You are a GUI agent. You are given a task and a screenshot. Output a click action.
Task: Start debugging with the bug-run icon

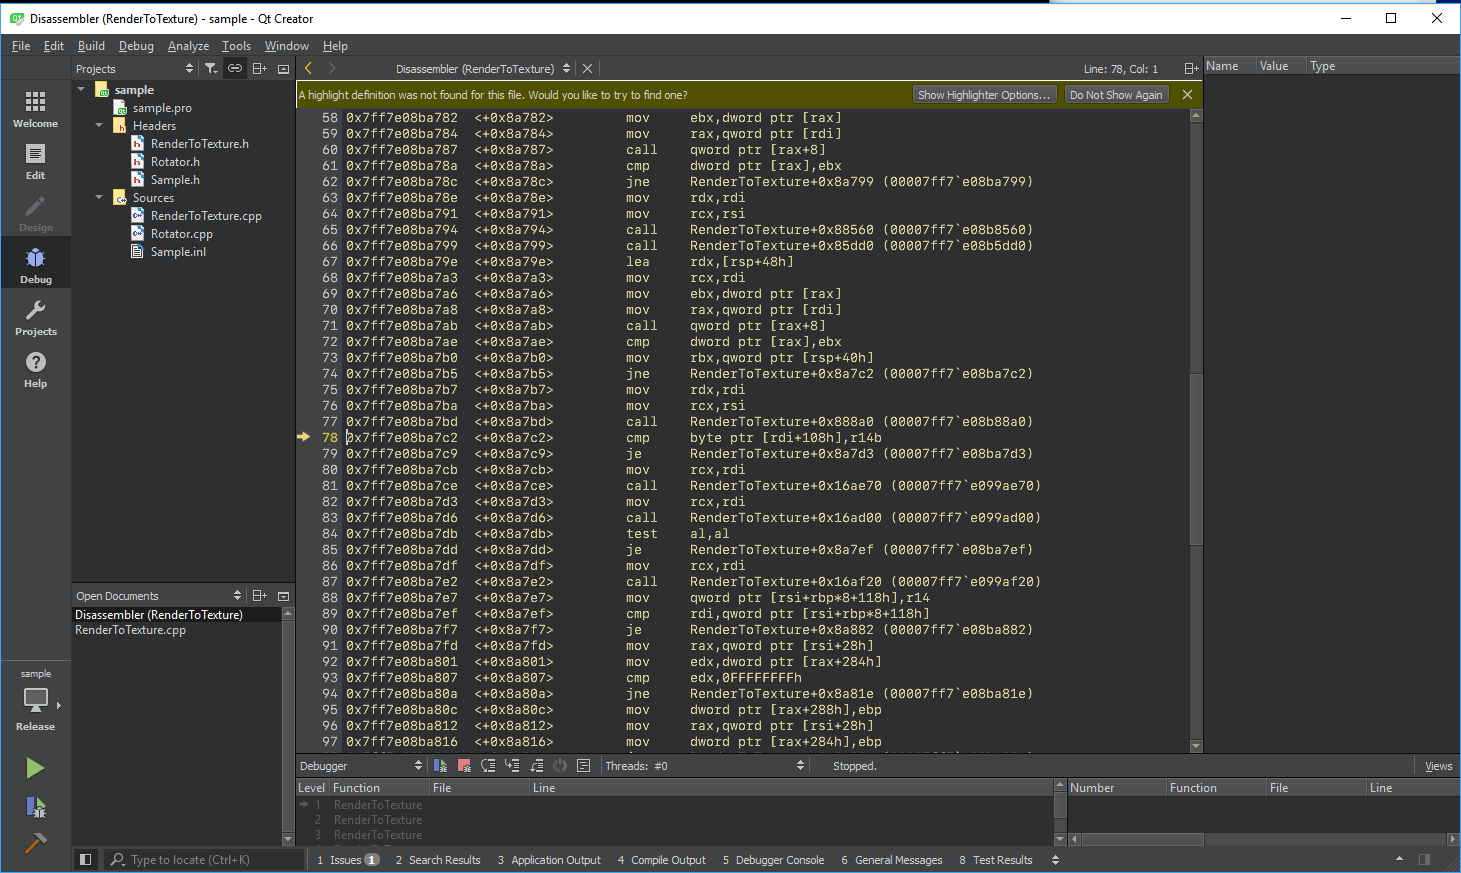coord(35,807)
